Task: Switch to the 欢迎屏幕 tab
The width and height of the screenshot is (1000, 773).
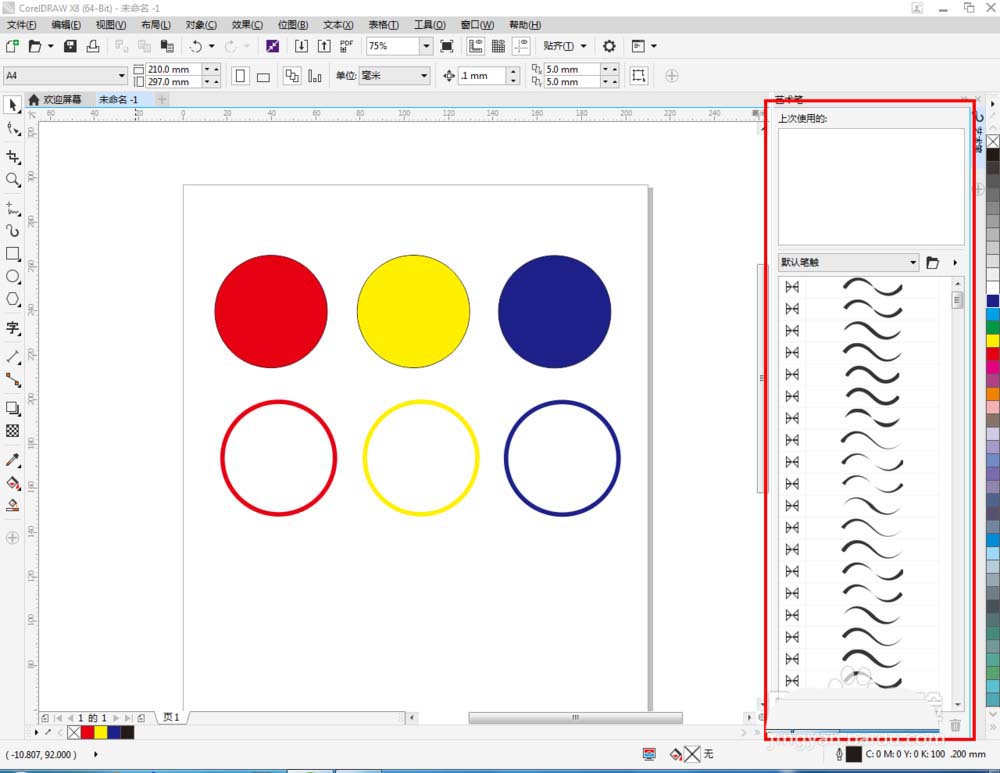Action: click(x=55, y=99)
